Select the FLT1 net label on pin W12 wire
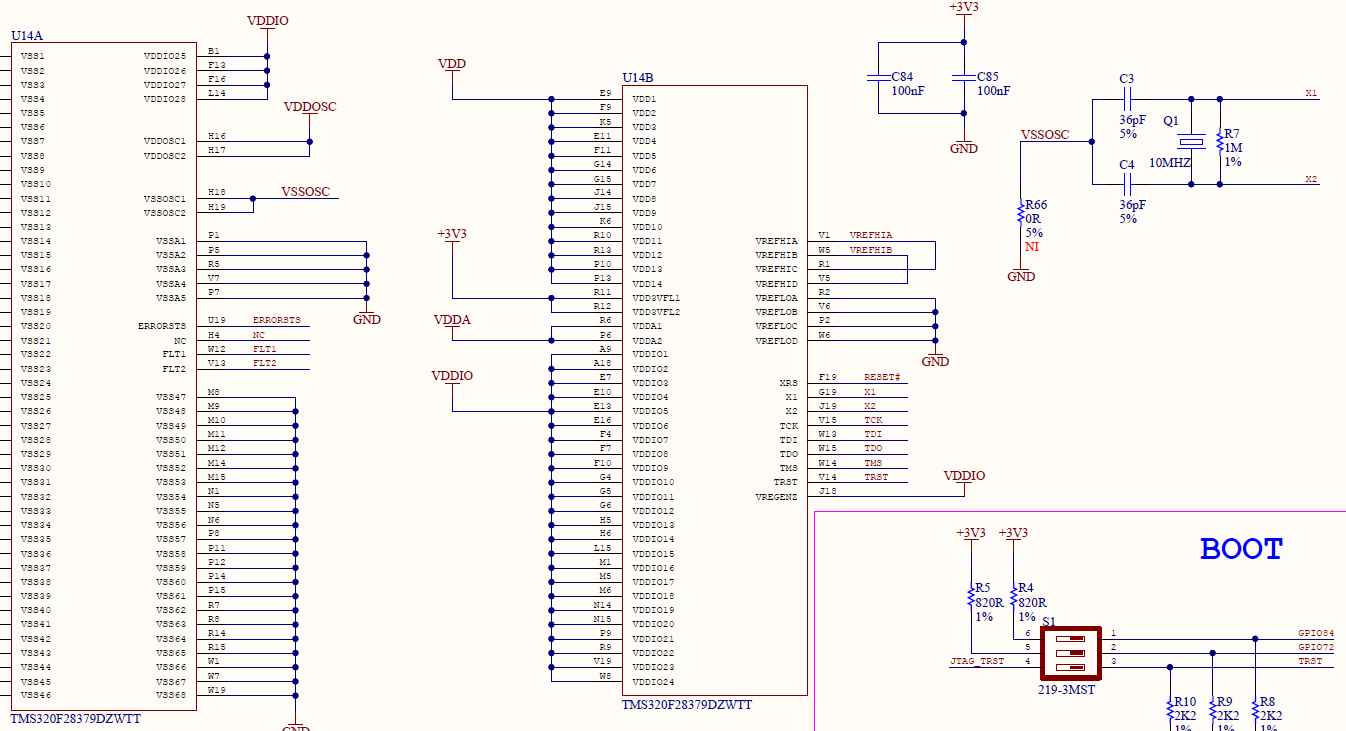 265,349
